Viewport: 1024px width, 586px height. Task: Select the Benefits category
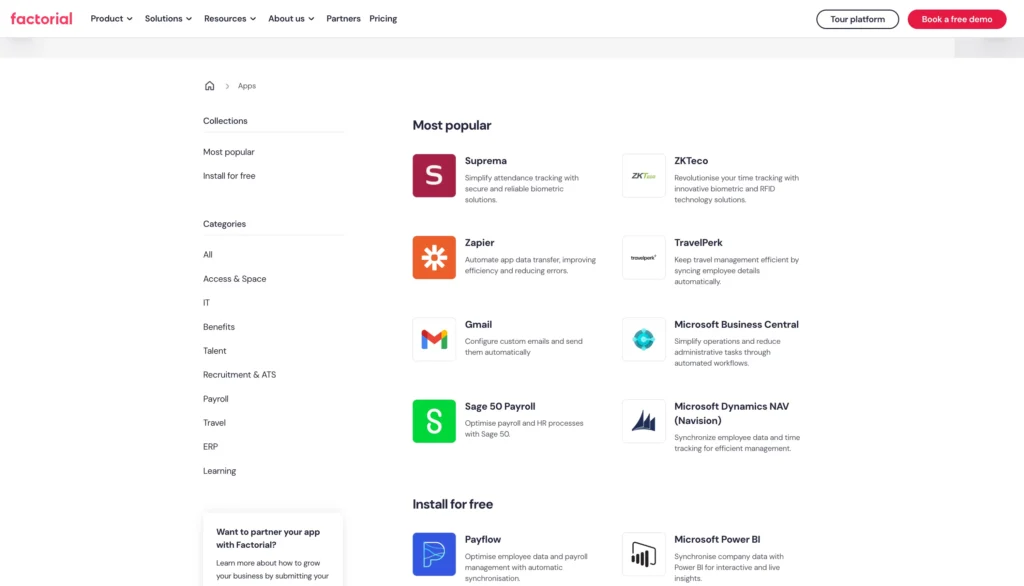click(x=219, y=327)
